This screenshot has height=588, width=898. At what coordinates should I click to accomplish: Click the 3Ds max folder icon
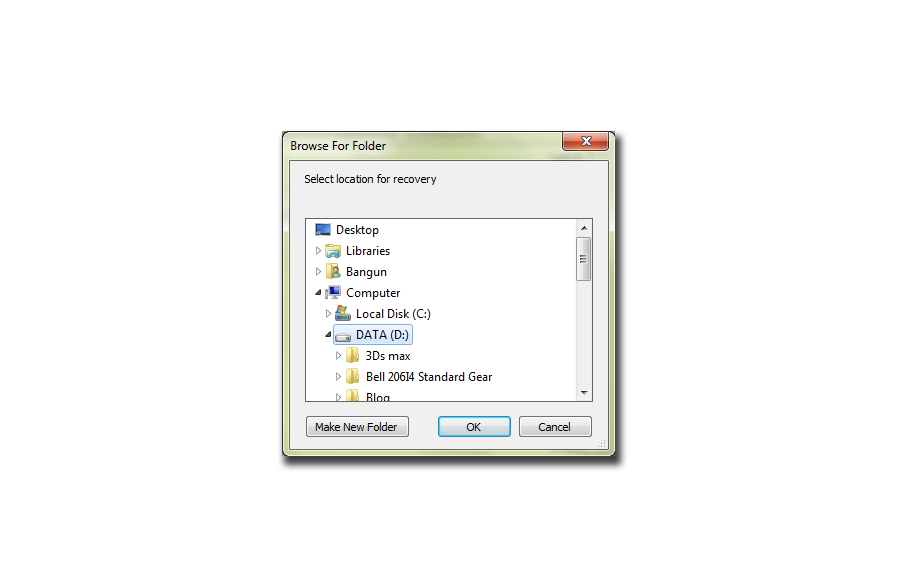(353, 356)
